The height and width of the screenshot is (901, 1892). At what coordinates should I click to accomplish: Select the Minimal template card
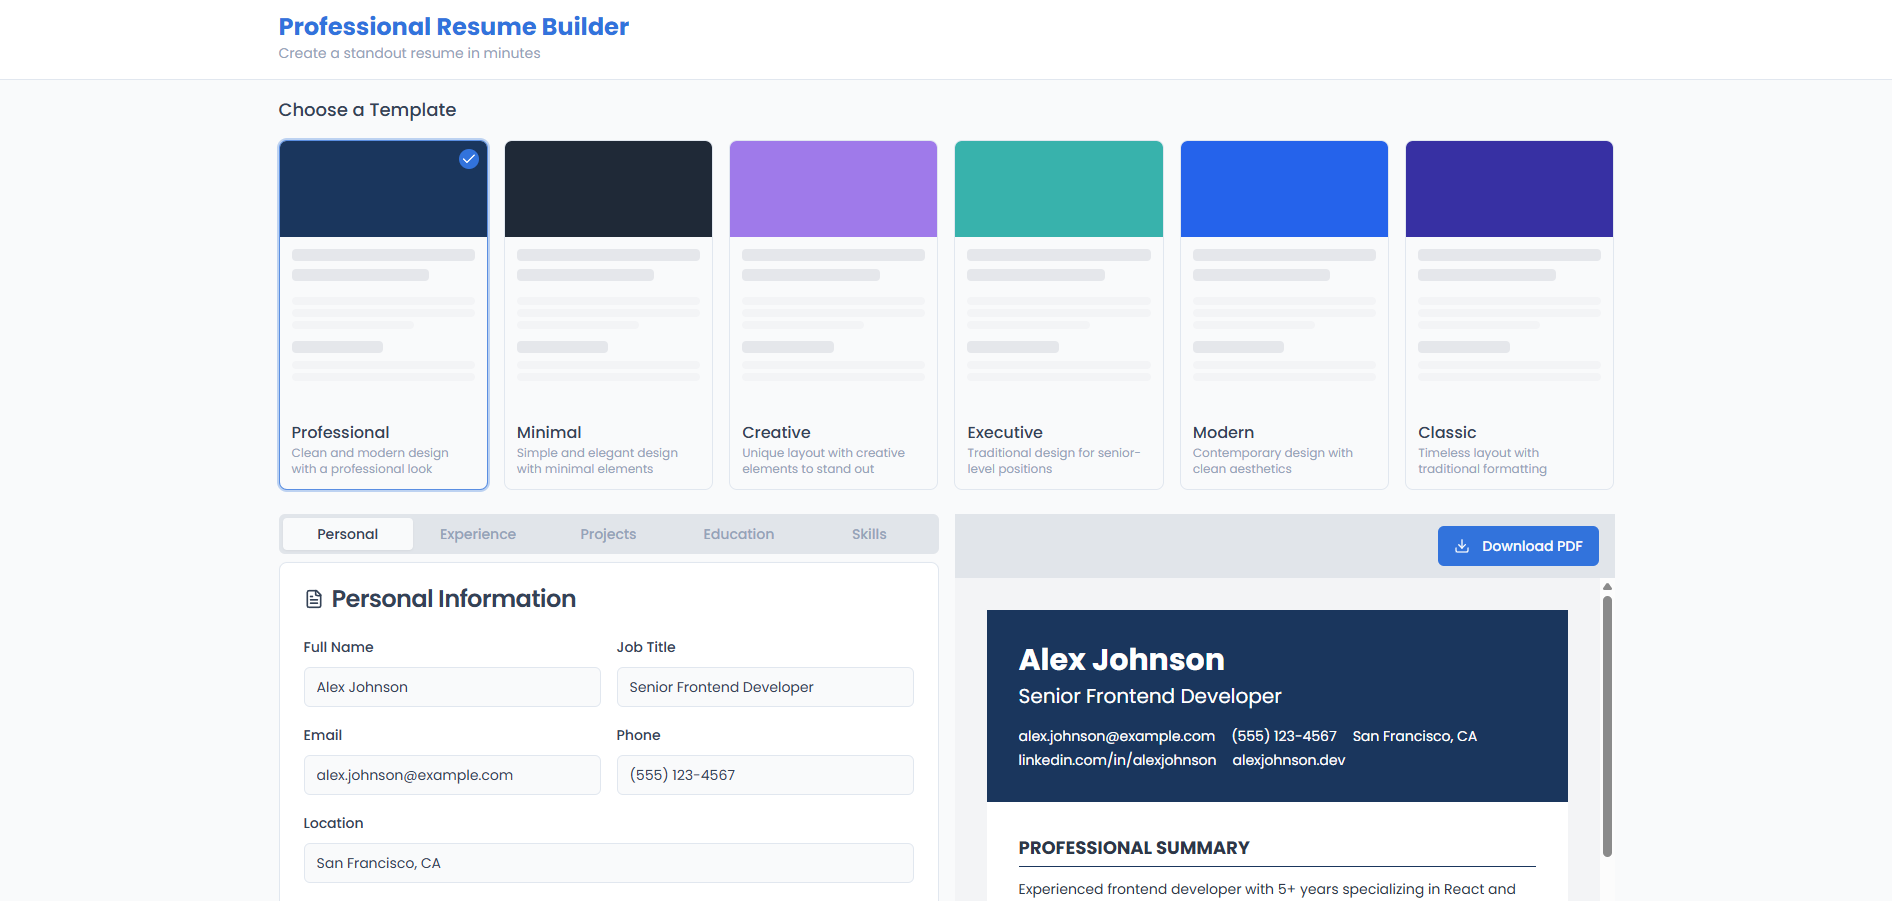tap(608, 315)
